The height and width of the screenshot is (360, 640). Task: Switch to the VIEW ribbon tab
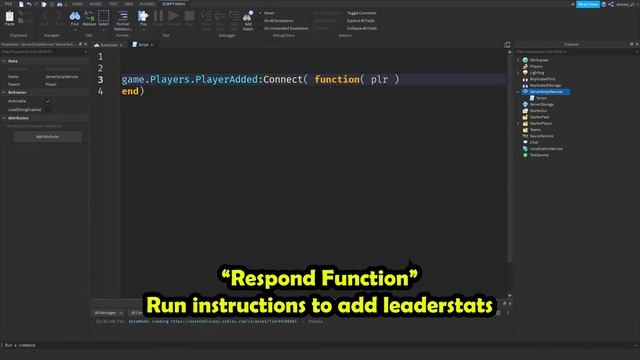coord(129,4)
